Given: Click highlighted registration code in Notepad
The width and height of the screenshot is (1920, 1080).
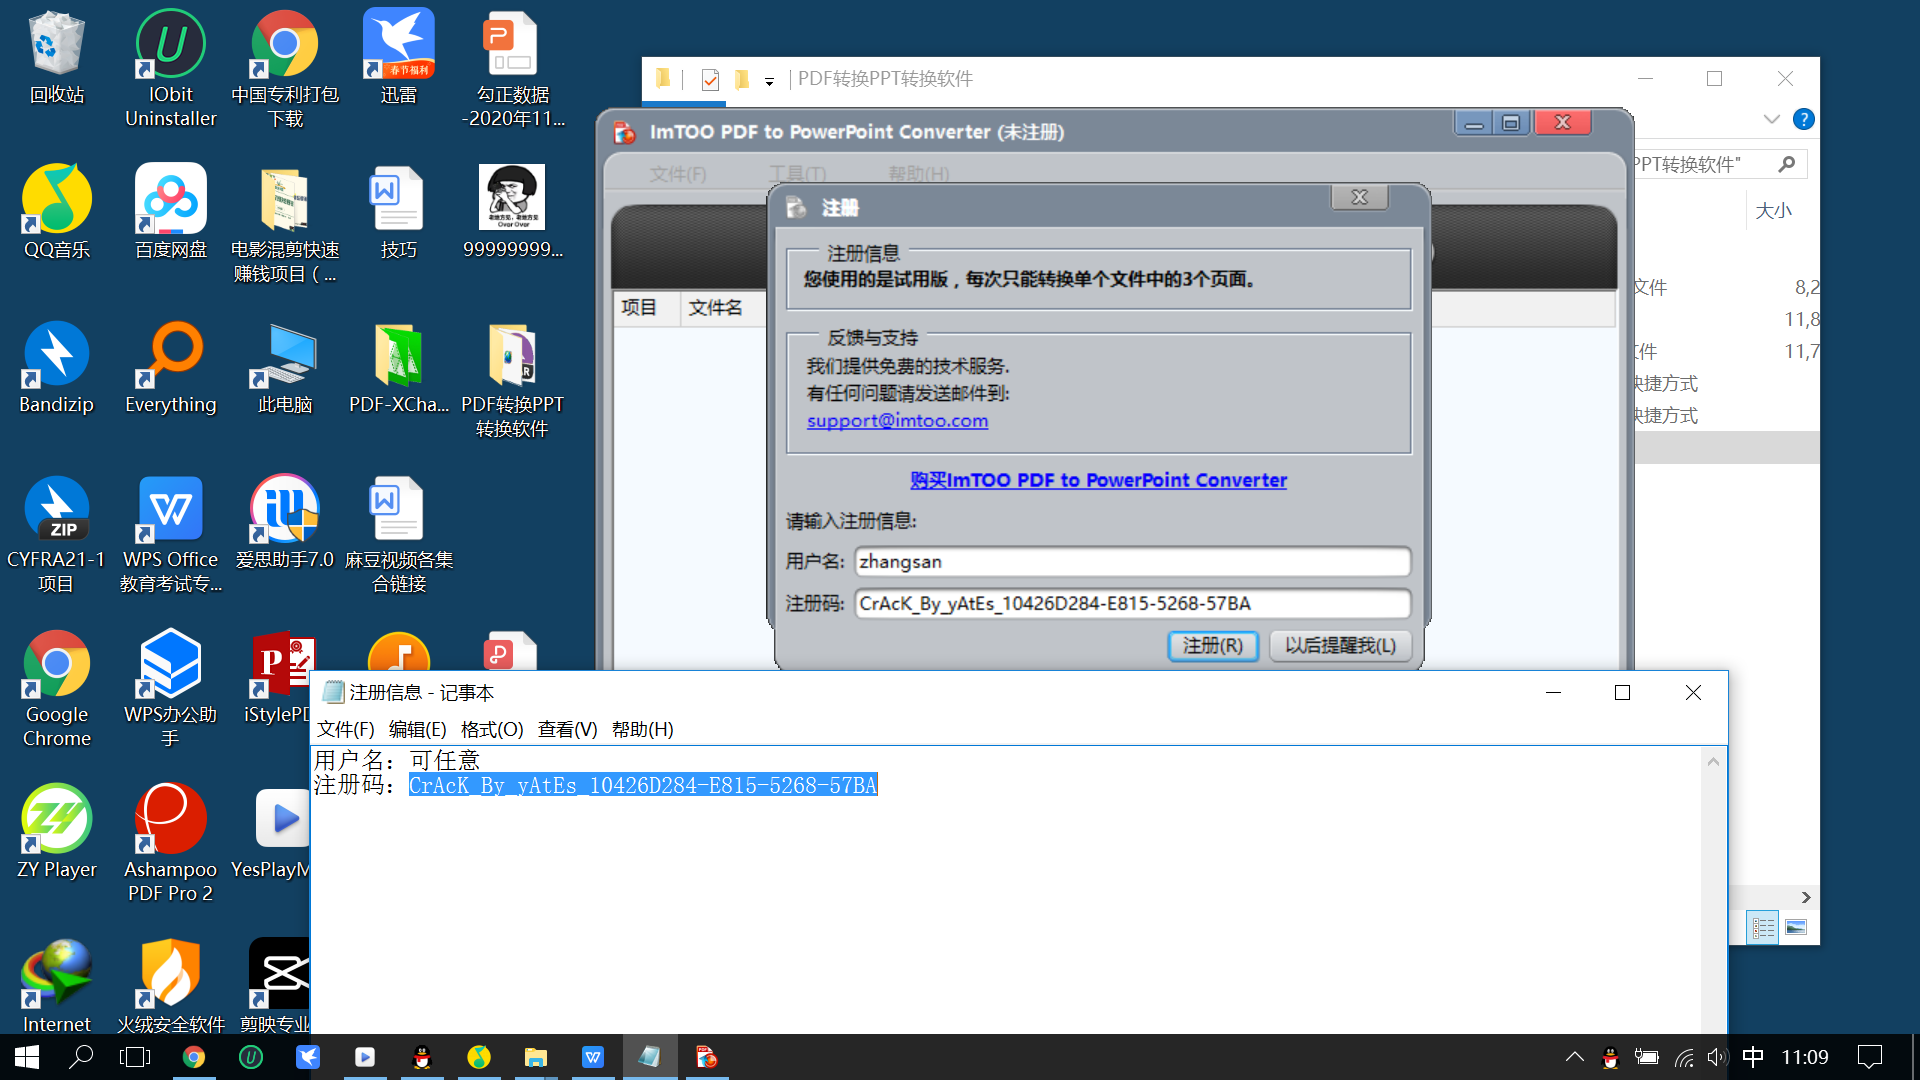Looking at the screenshot, I should pyautogui.click(x=643, y=785).
